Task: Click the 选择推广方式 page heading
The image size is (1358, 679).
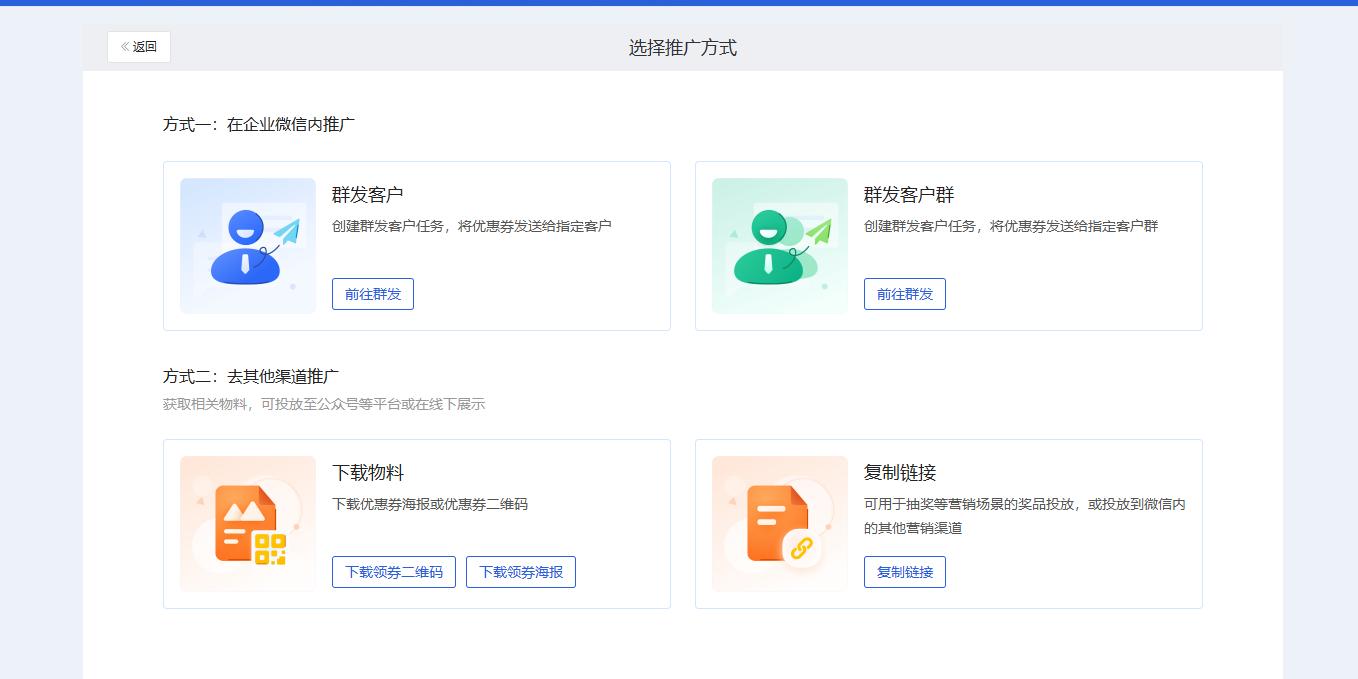Action: coord(683,47)
